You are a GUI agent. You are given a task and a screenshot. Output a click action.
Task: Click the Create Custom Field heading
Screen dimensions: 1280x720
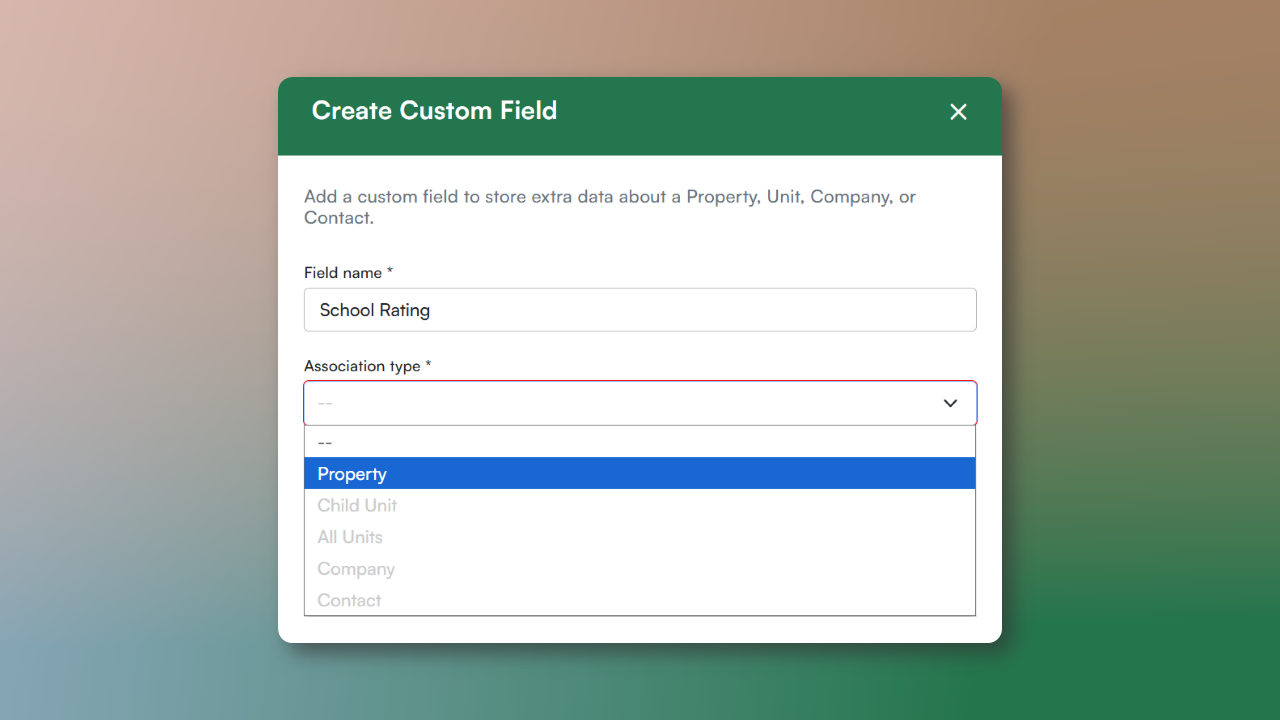tap(434, 111)
